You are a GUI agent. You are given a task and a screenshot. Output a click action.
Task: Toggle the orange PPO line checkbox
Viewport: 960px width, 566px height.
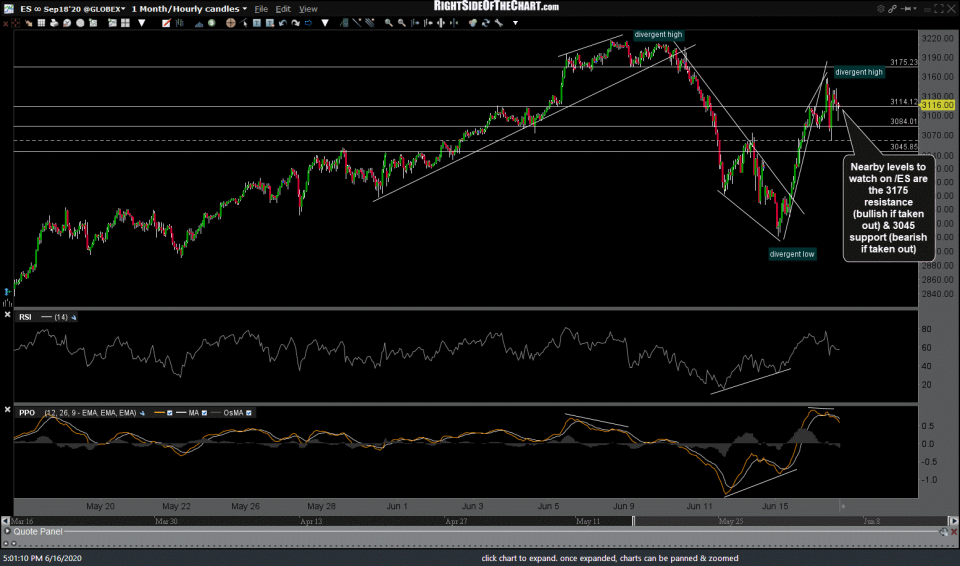170,413
